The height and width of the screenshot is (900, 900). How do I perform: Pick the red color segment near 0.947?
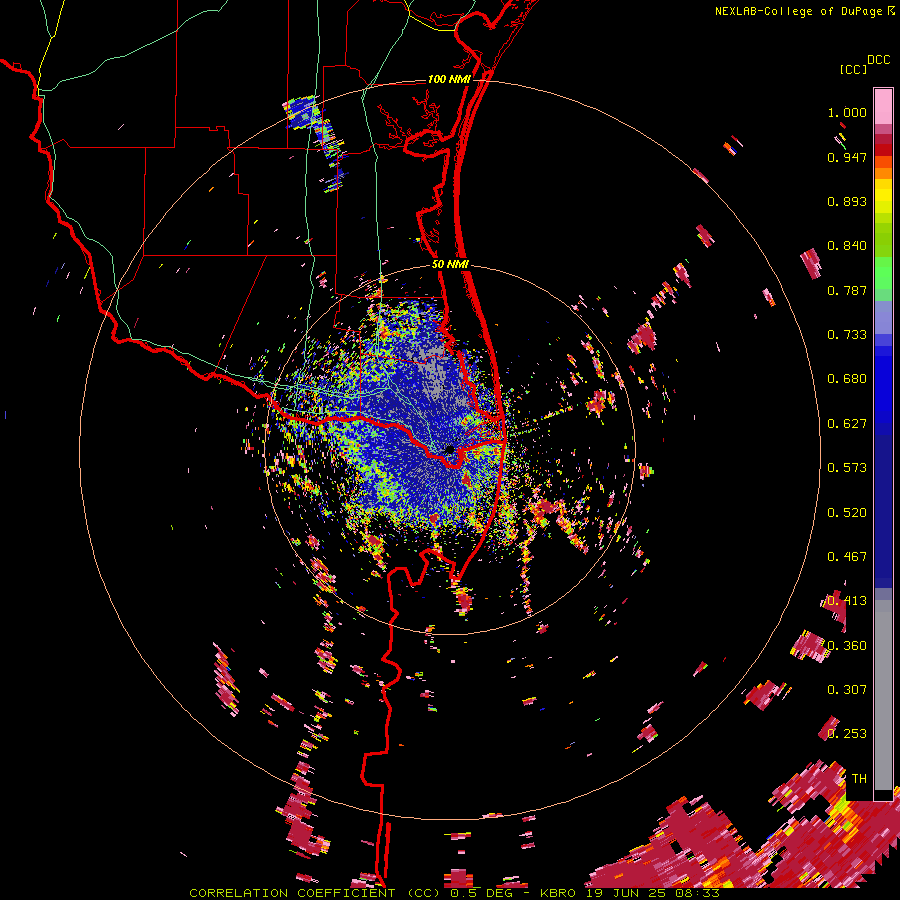point(883,150)
